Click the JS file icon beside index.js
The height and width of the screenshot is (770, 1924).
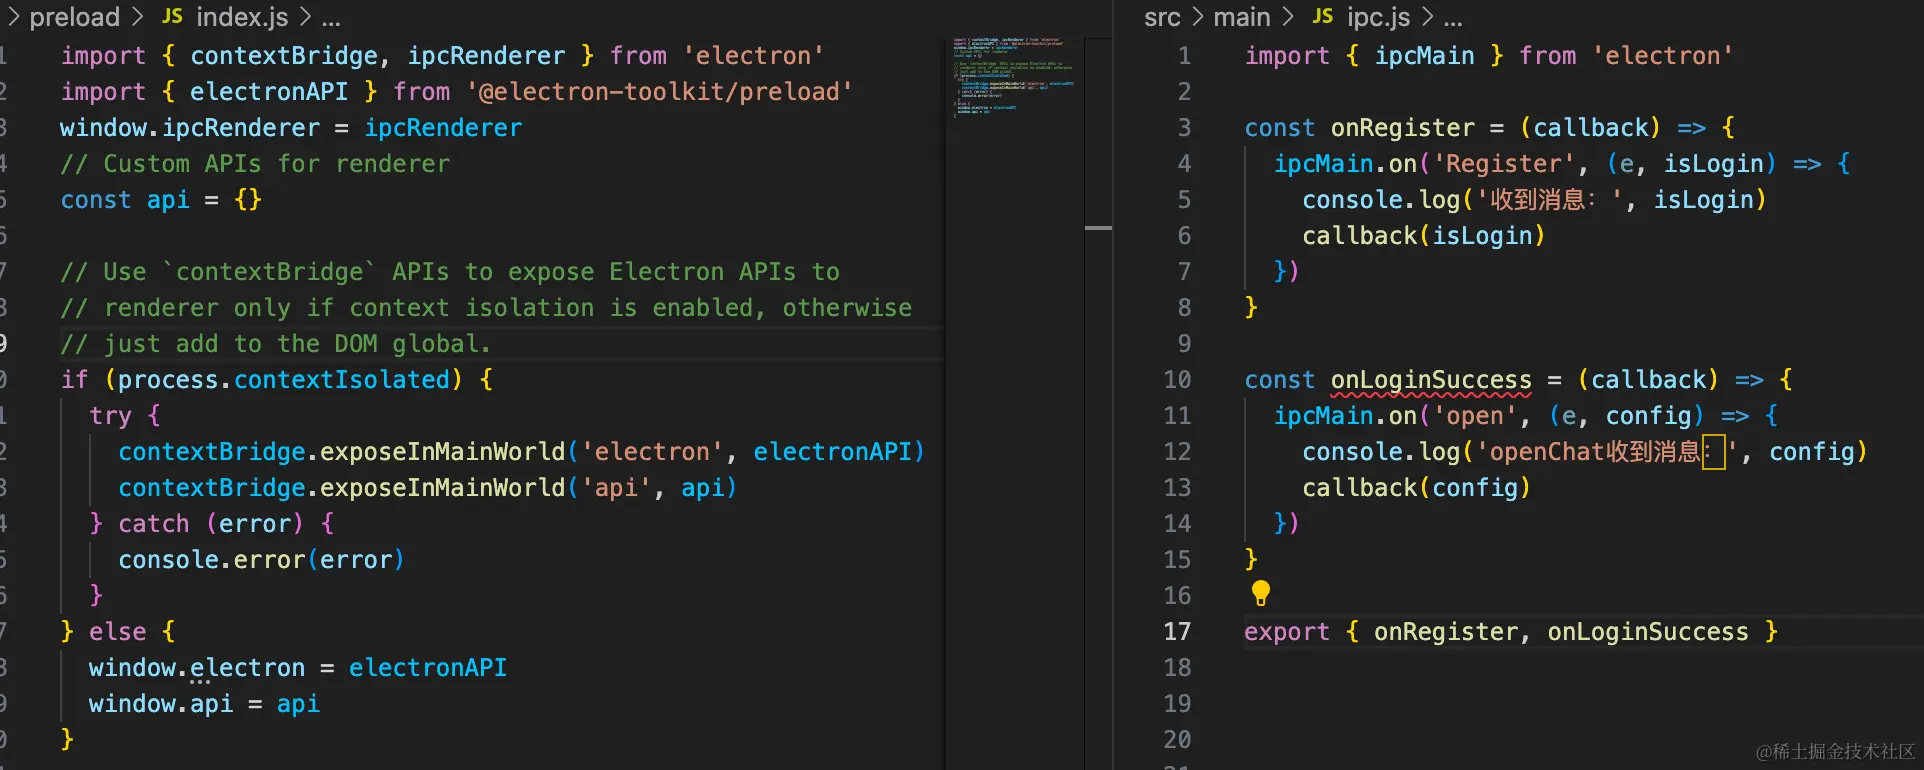pyautogui.click(x=172, y=17)
